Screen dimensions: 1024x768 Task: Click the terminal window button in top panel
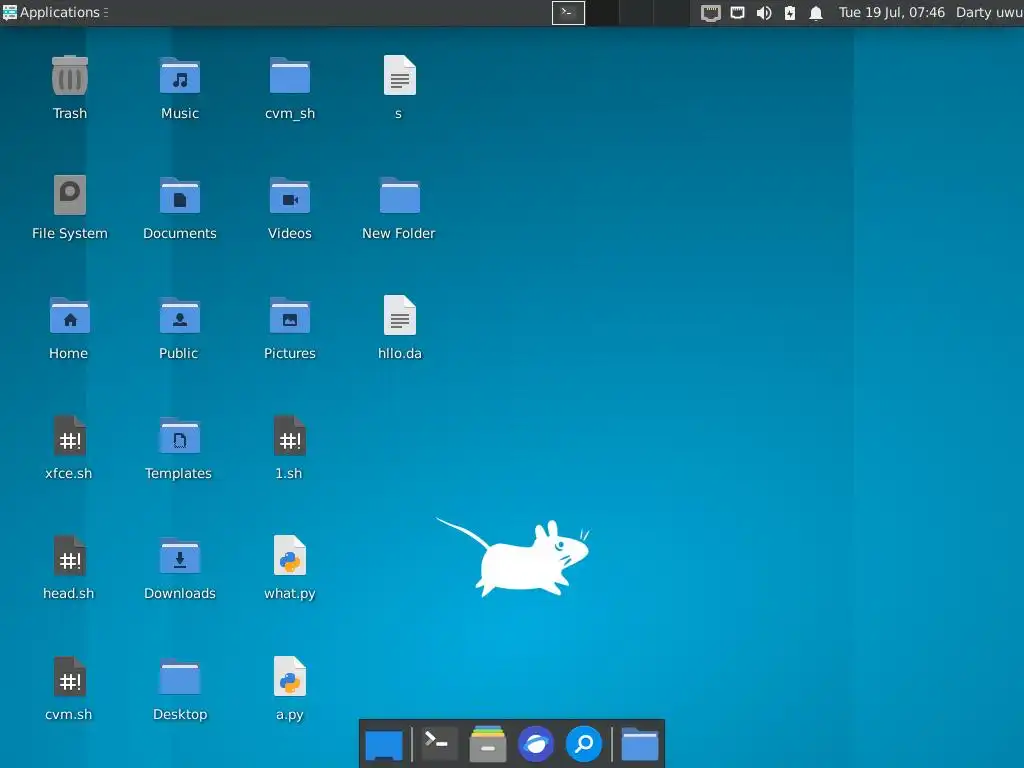568,12
